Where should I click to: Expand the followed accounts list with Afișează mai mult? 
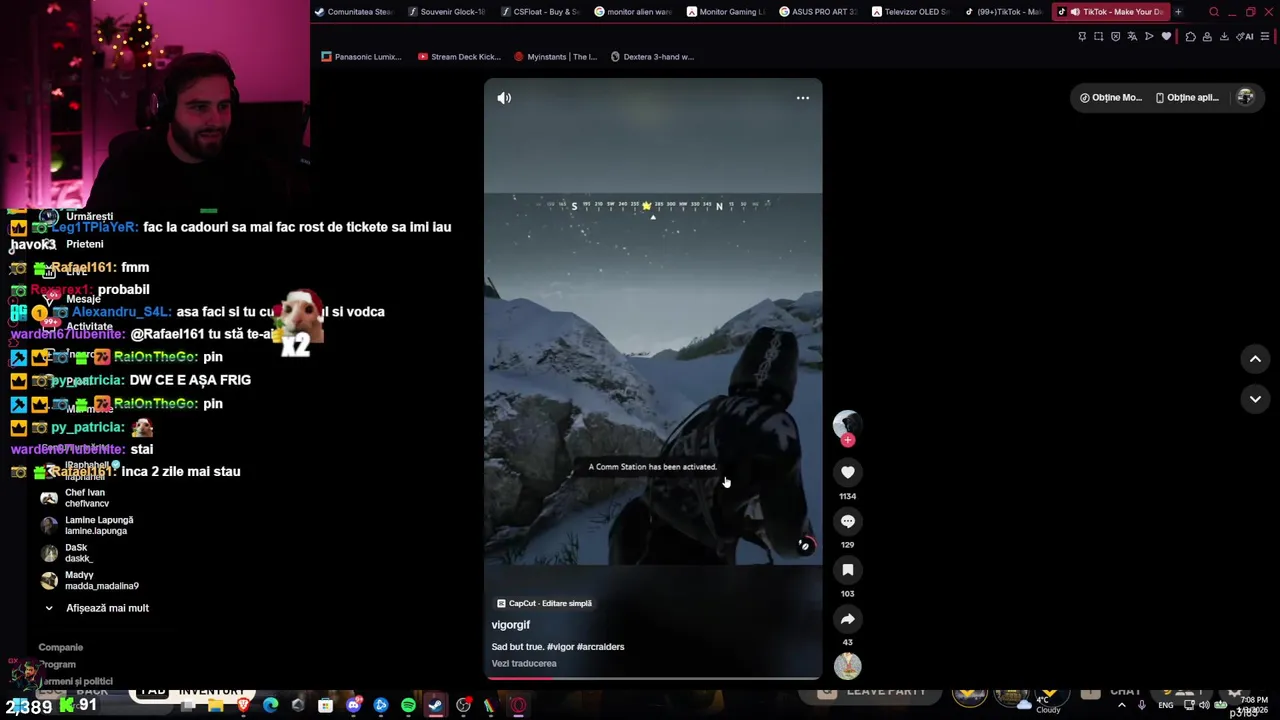click(97, 608)
